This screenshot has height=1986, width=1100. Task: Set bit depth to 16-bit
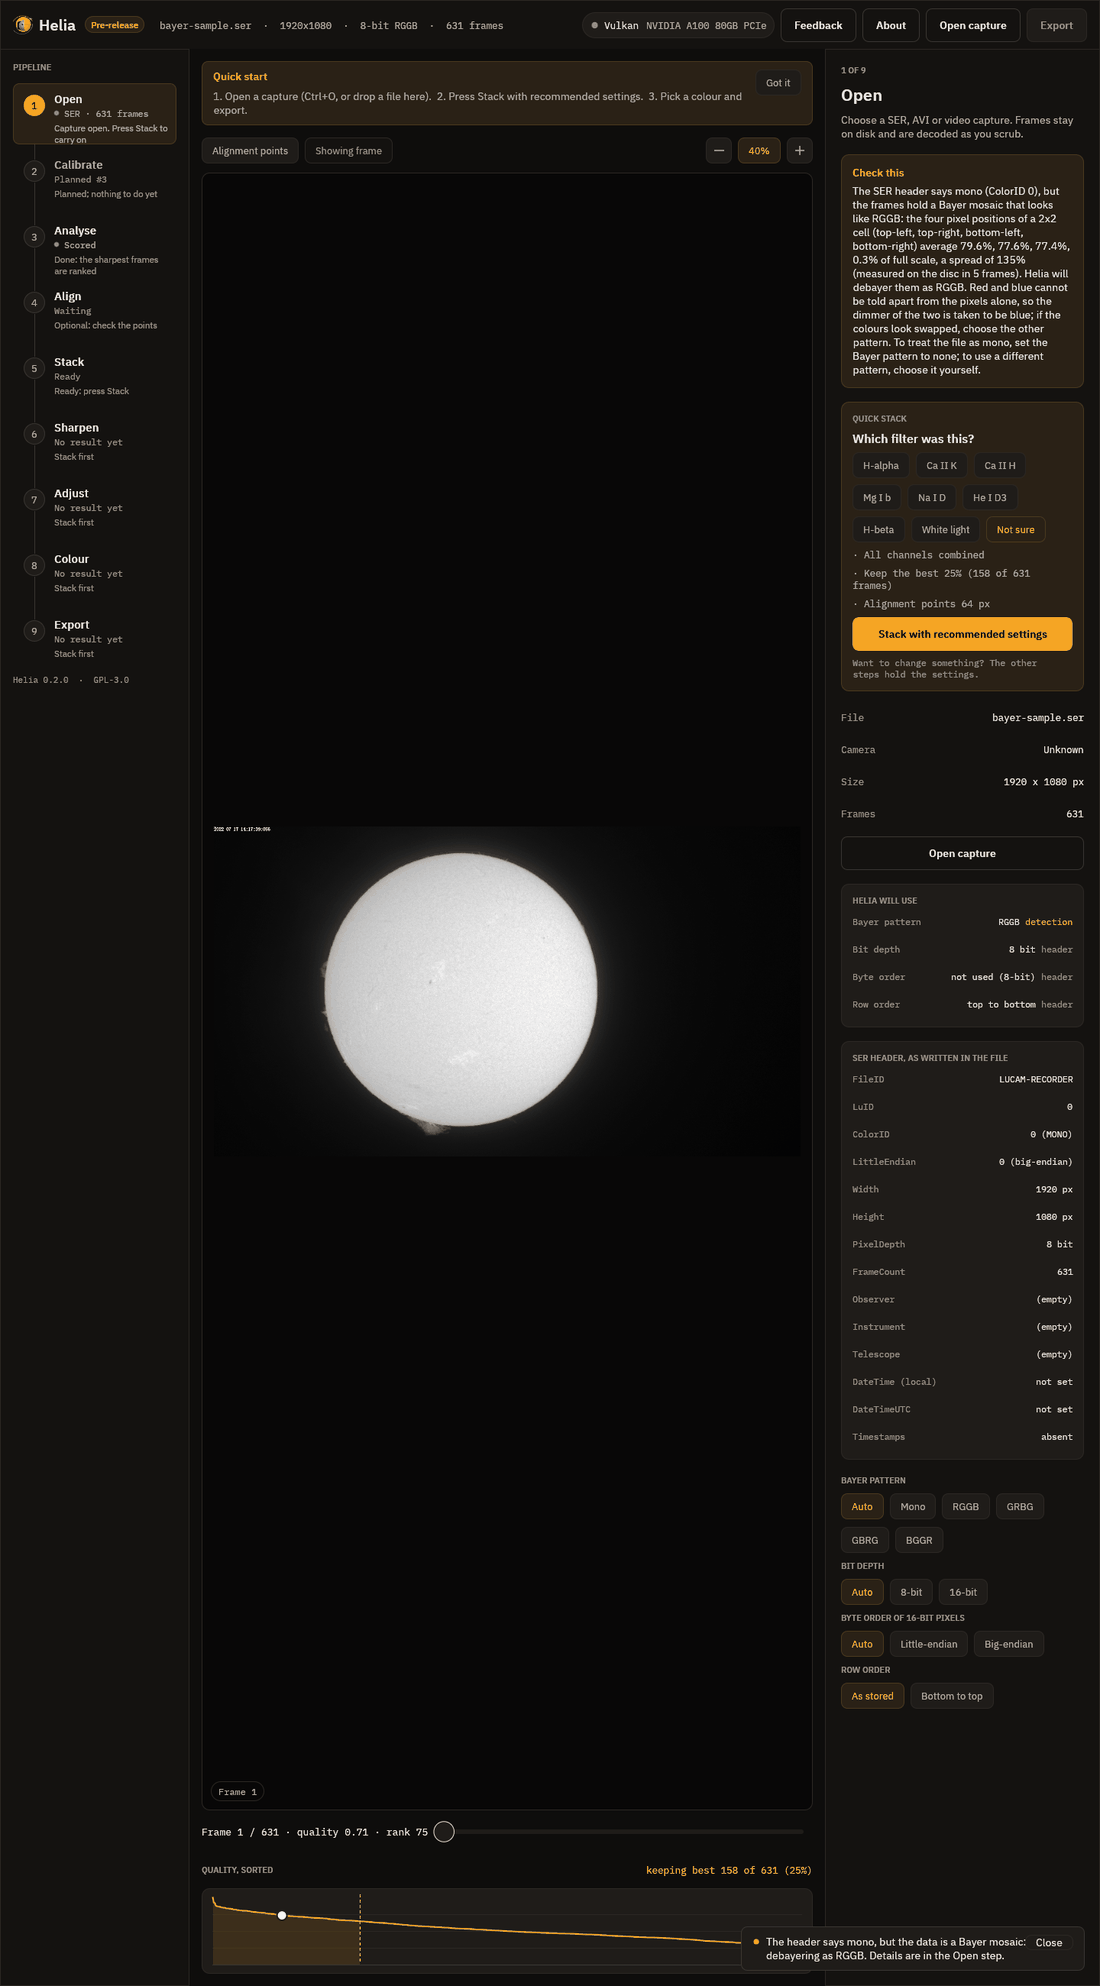pos(963,1592)
